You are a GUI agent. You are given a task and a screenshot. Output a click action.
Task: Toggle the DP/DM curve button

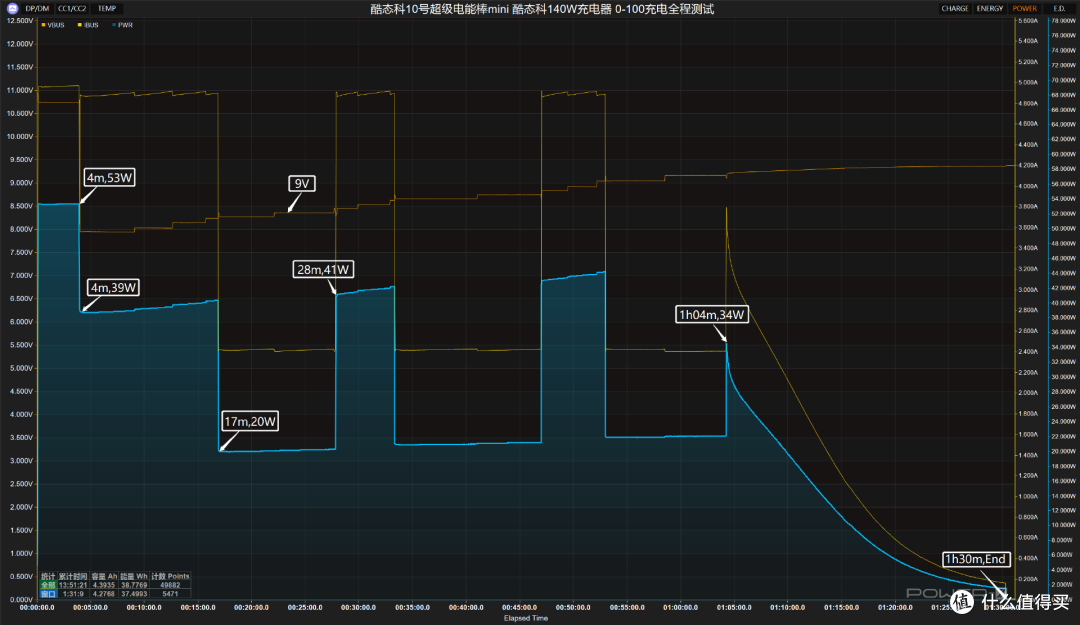point(37,8)
